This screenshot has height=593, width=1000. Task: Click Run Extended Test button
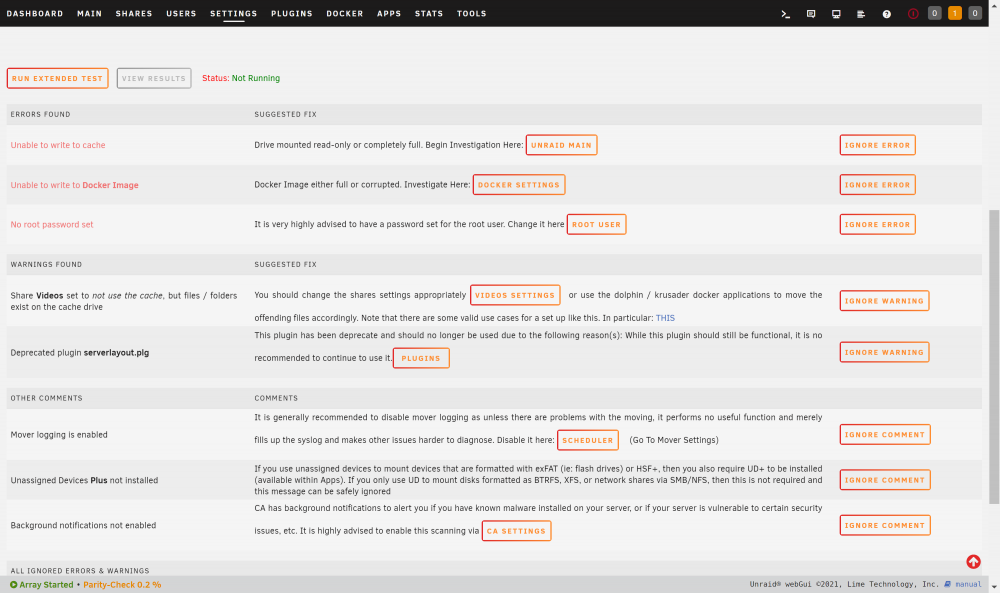[57, 78]
